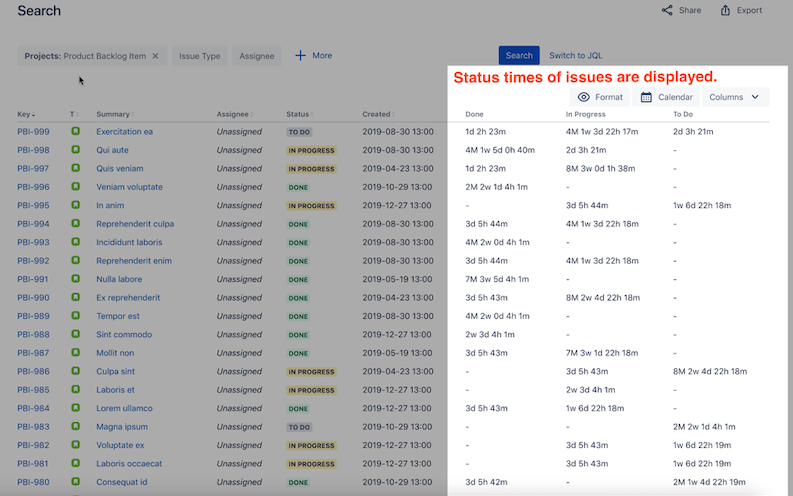Open the Lorem ullamco summary link
This screenshot has width=793, height=496.
124,408
